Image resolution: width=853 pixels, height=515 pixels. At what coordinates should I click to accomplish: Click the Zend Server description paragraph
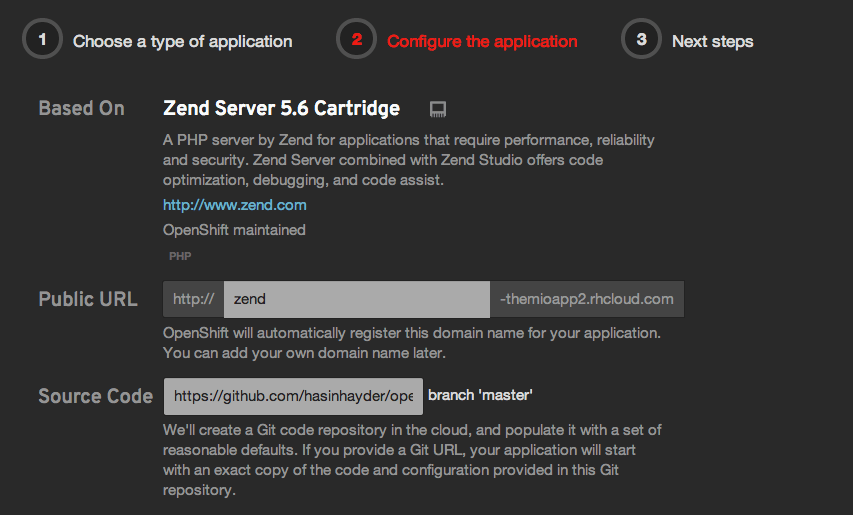point(409,160)
